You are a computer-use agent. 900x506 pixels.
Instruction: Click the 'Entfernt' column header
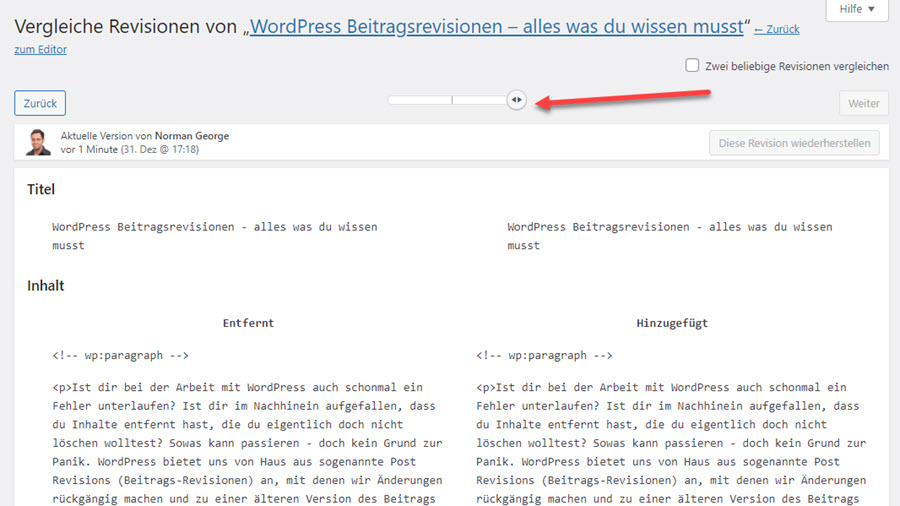(x=249, y=323)
